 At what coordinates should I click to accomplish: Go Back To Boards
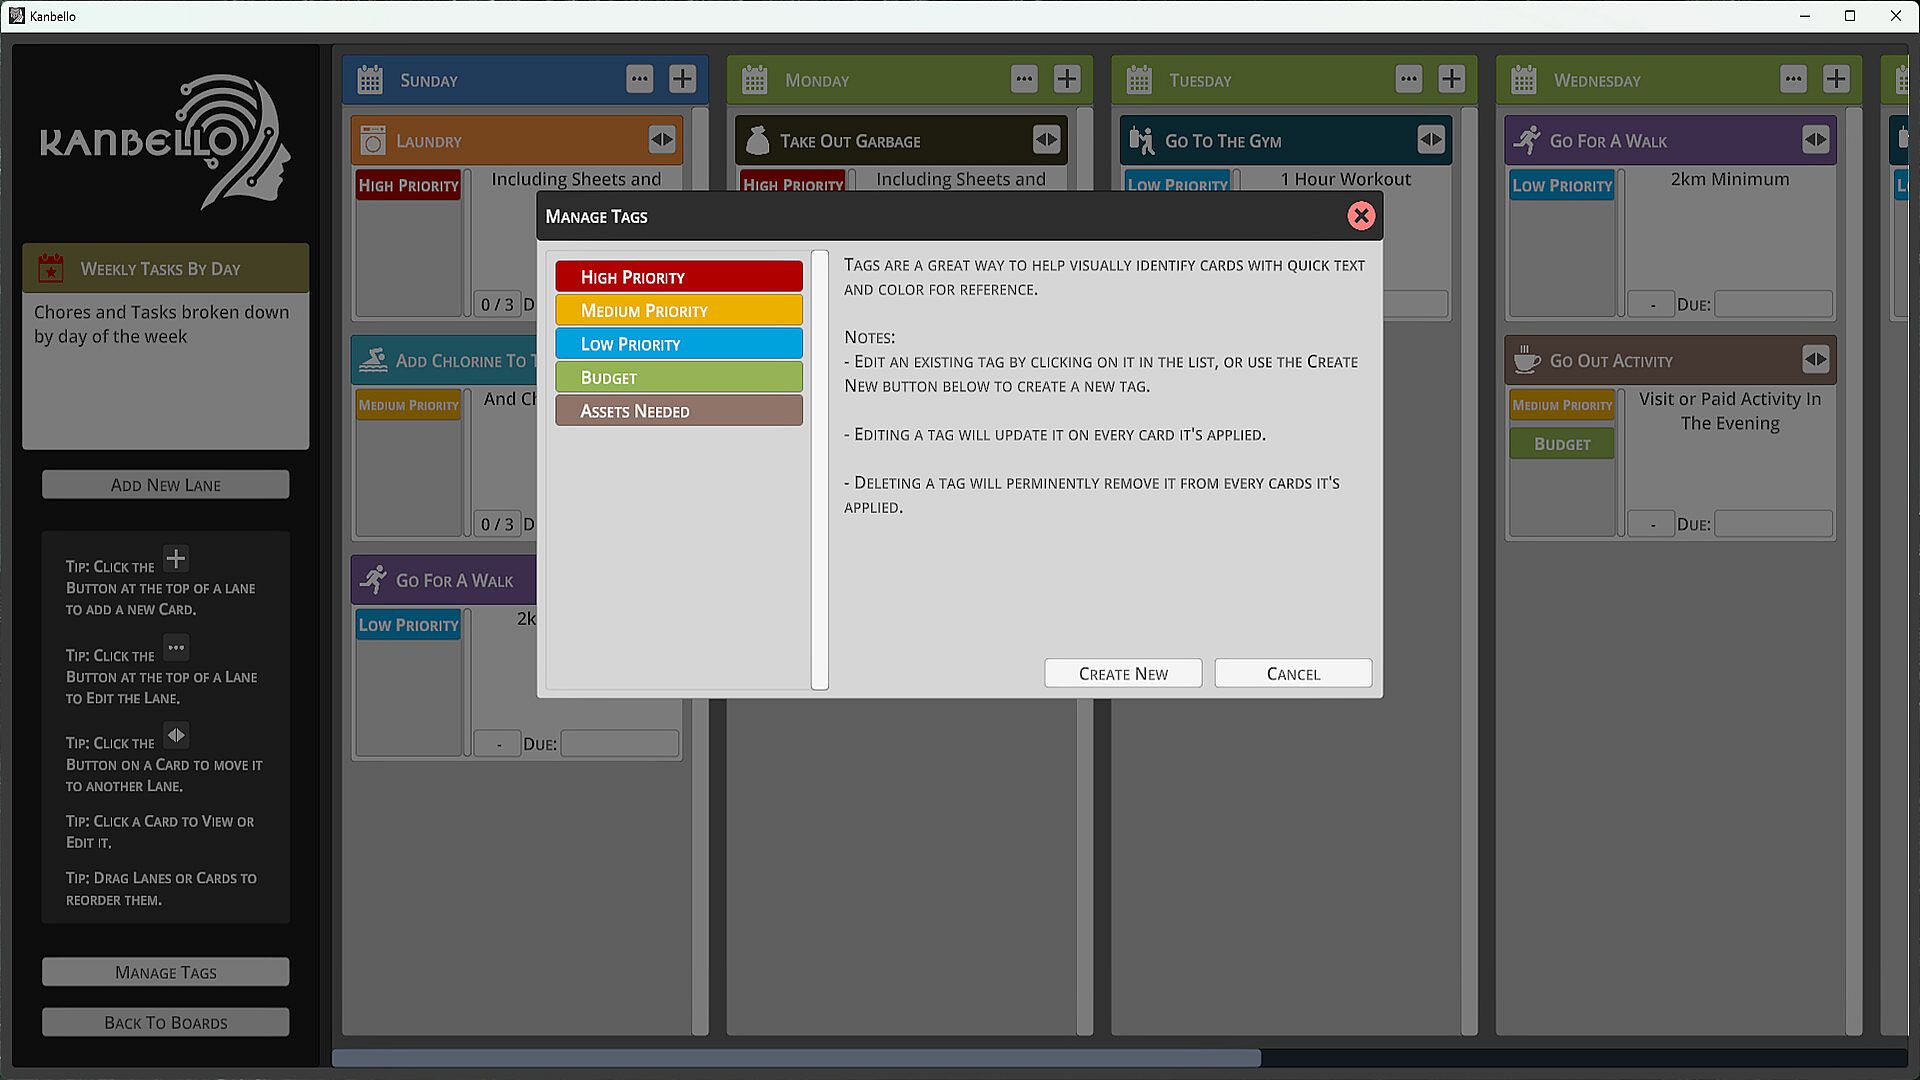coord(166,1022)
